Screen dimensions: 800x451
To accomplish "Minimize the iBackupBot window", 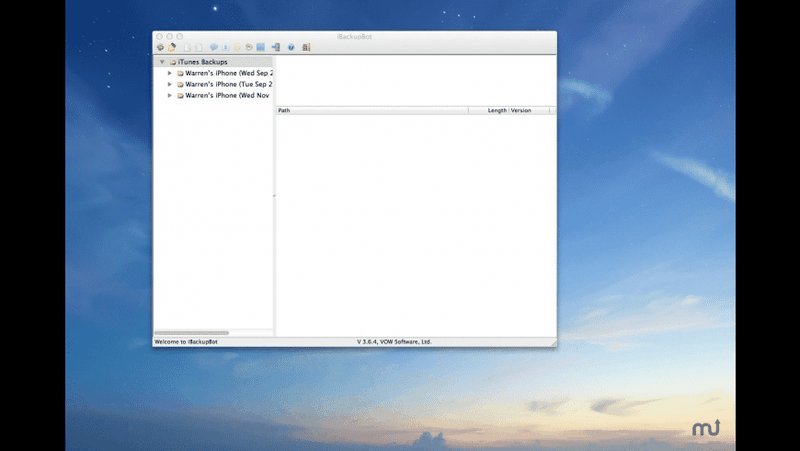I will coord(169,37).
